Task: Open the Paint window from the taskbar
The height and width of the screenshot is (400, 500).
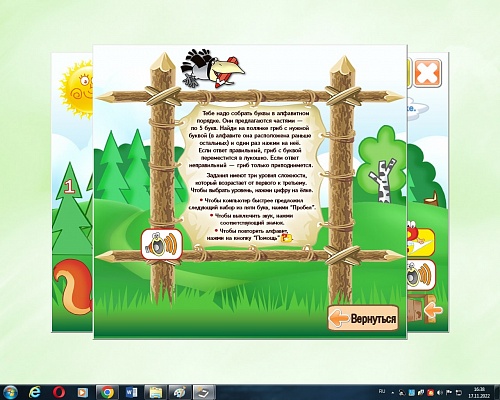Action: pos(180,392)
